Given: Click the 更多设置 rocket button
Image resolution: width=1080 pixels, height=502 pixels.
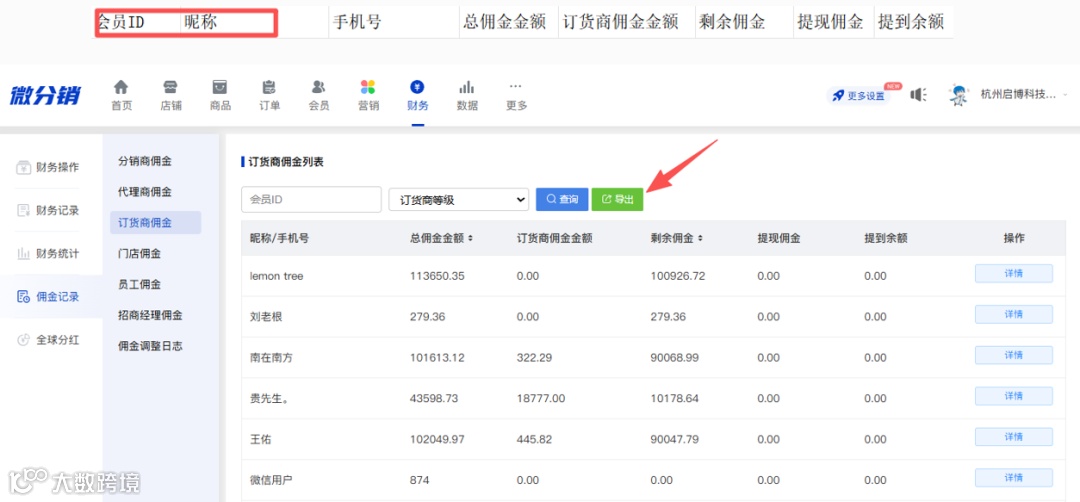Looking at the screenshot, I should (859, 96).
